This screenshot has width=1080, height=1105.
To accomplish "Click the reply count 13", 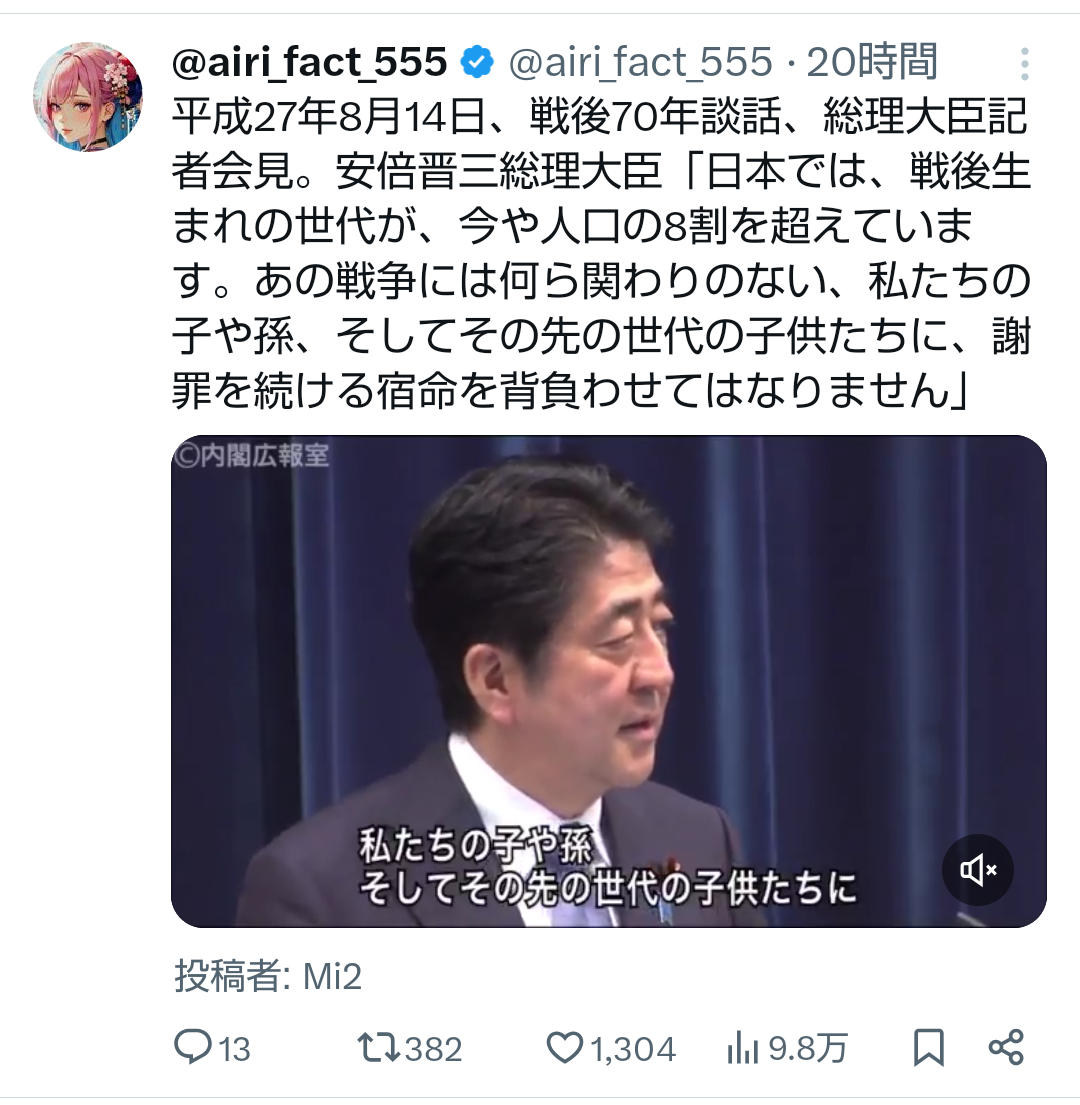I will click(235, 1049).
